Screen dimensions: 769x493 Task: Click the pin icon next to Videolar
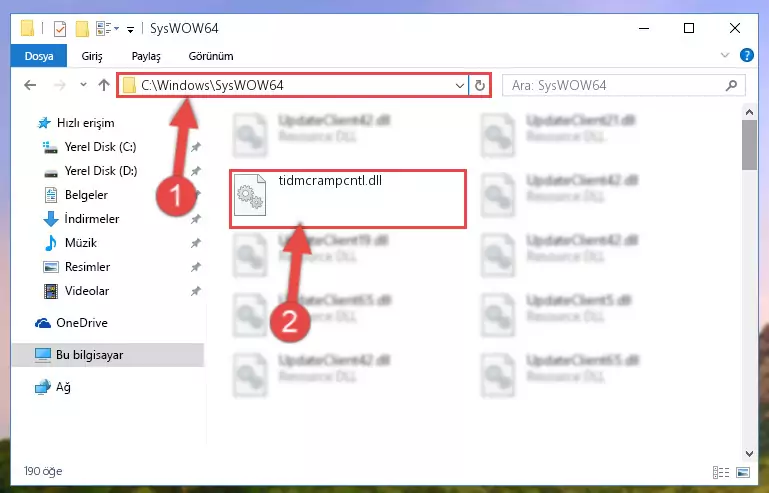[196, 291]
